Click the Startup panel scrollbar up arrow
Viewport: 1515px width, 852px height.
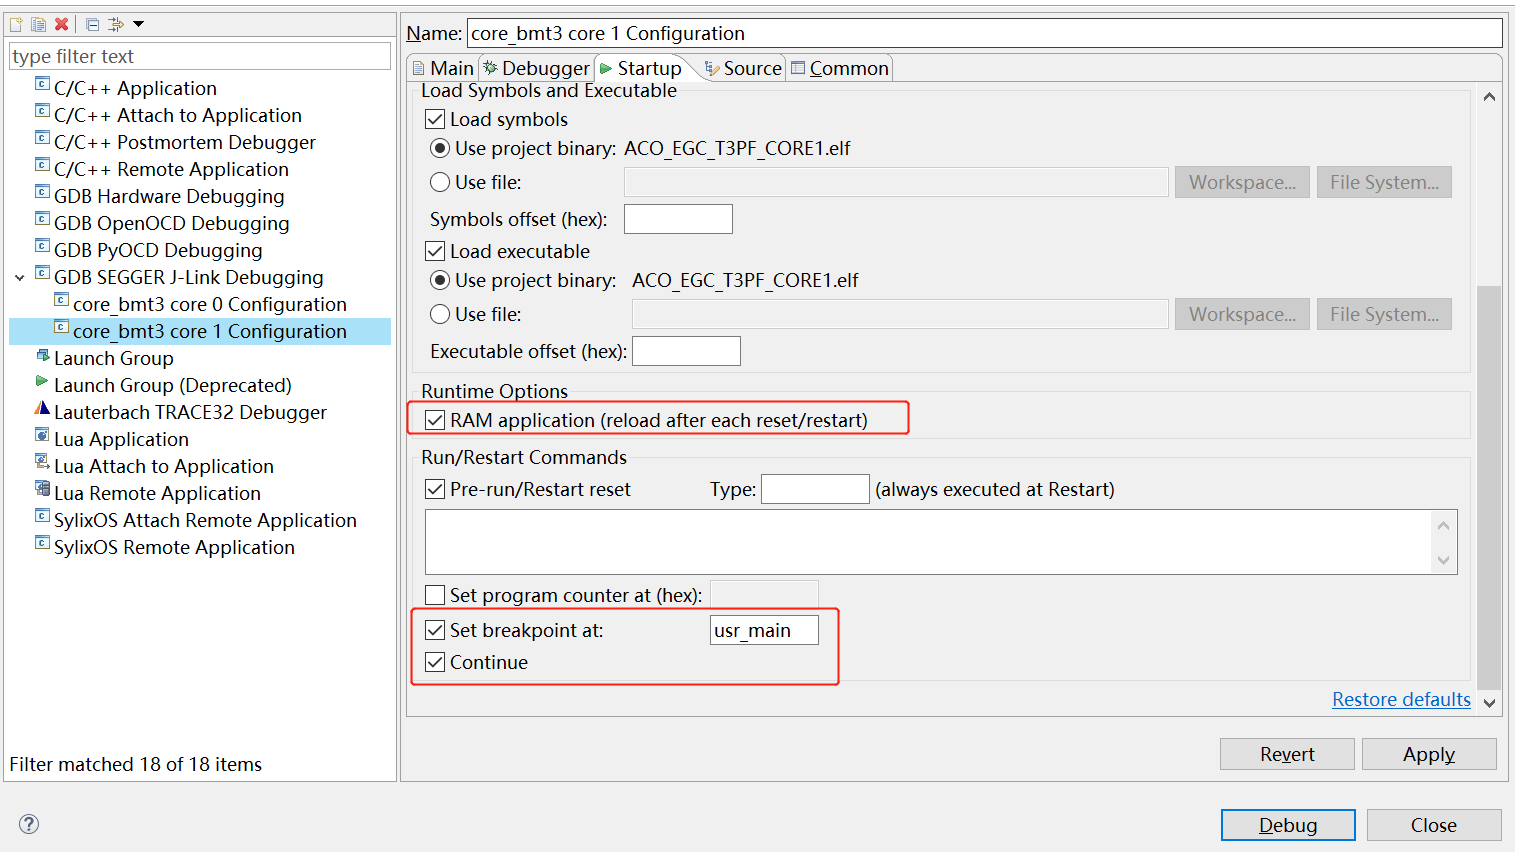(1489, 97)
